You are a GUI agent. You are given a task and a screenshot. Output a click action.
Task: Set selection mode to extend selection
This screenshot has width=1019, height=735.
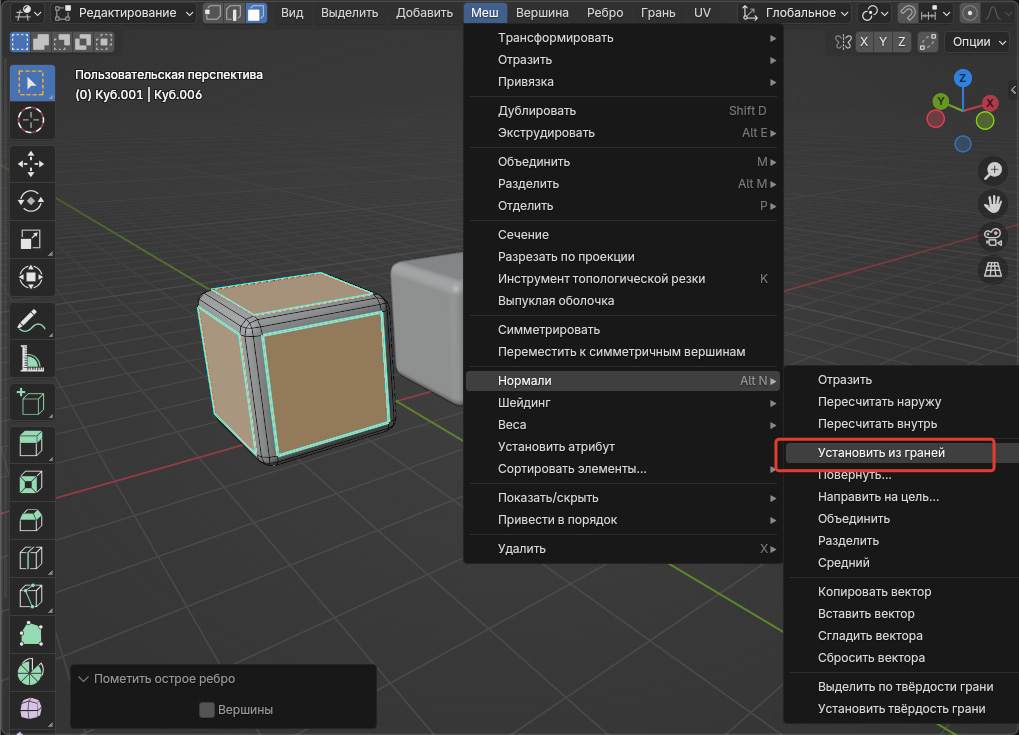click(x=41, y=42)
